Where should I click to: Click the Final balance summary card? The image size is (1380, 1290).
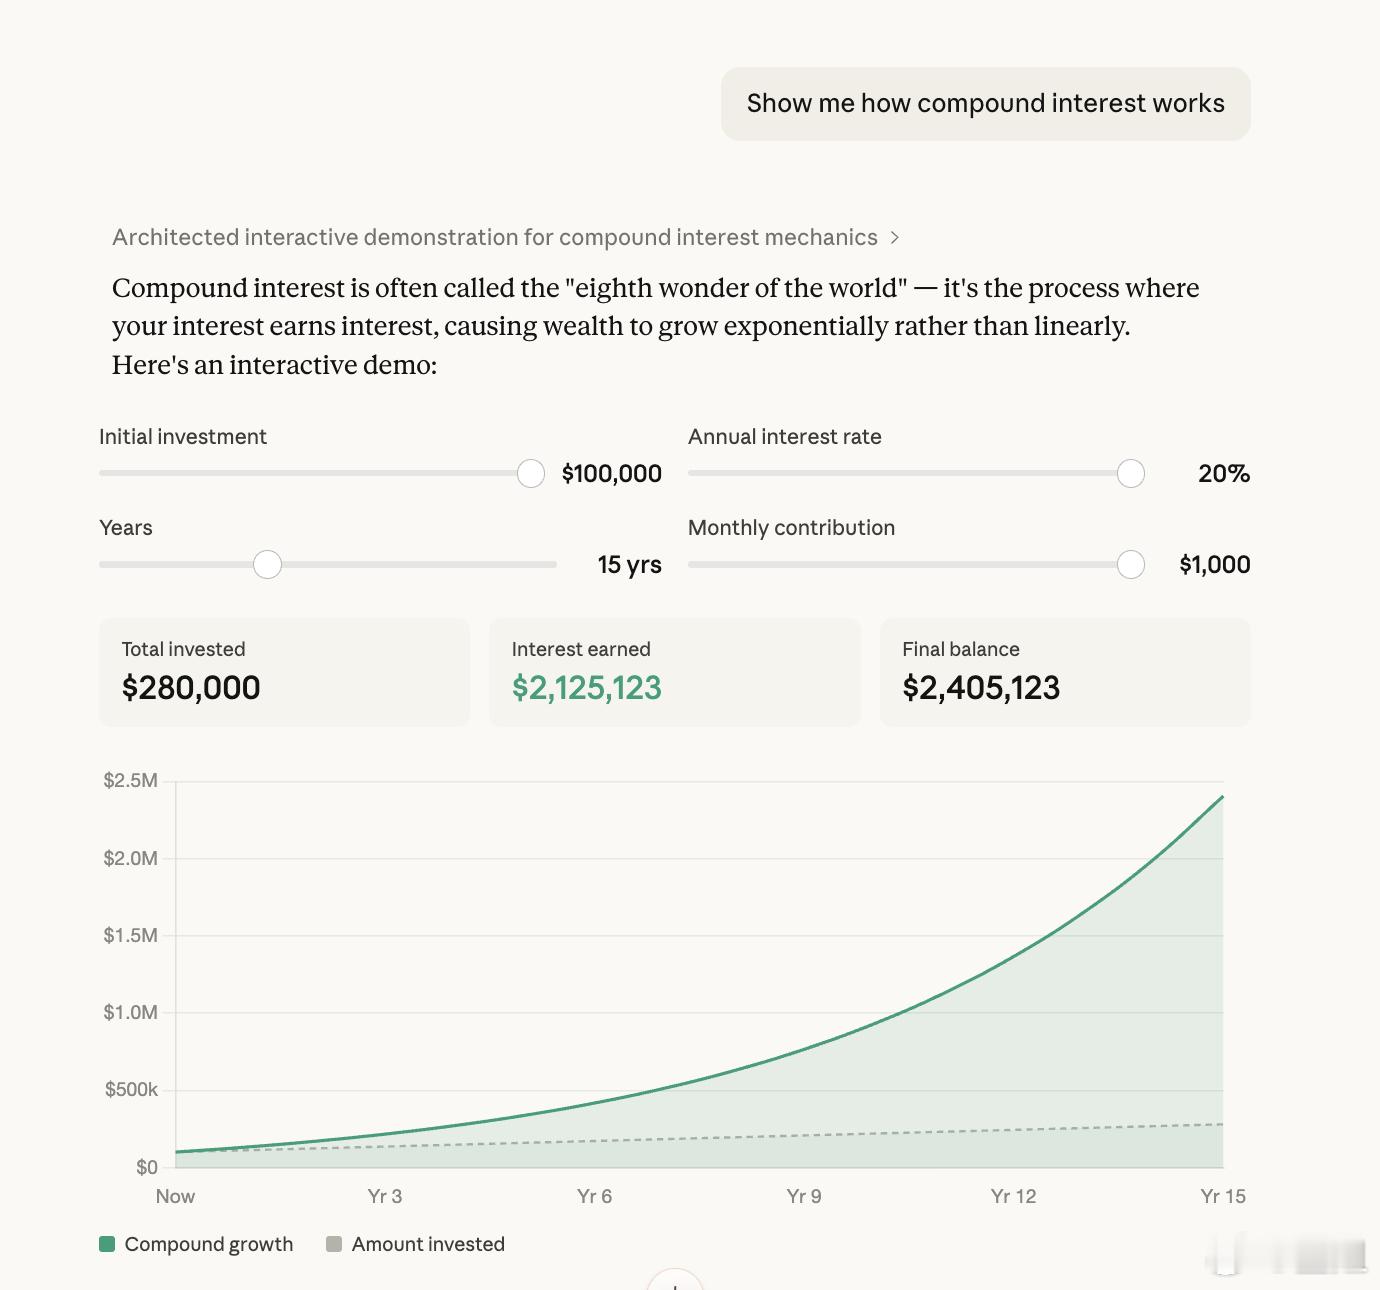pyautogui.click(x=1064, y=672)
